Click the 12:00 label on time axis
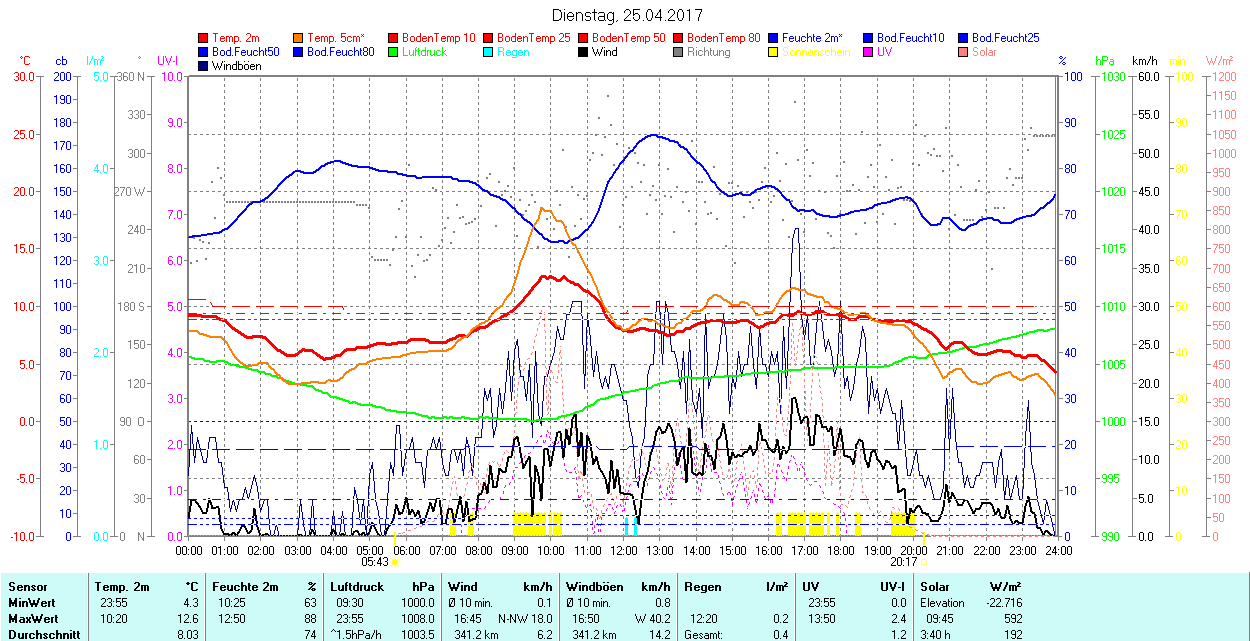The width and height of the screenshot is (1250, 641). pos(624,550)
